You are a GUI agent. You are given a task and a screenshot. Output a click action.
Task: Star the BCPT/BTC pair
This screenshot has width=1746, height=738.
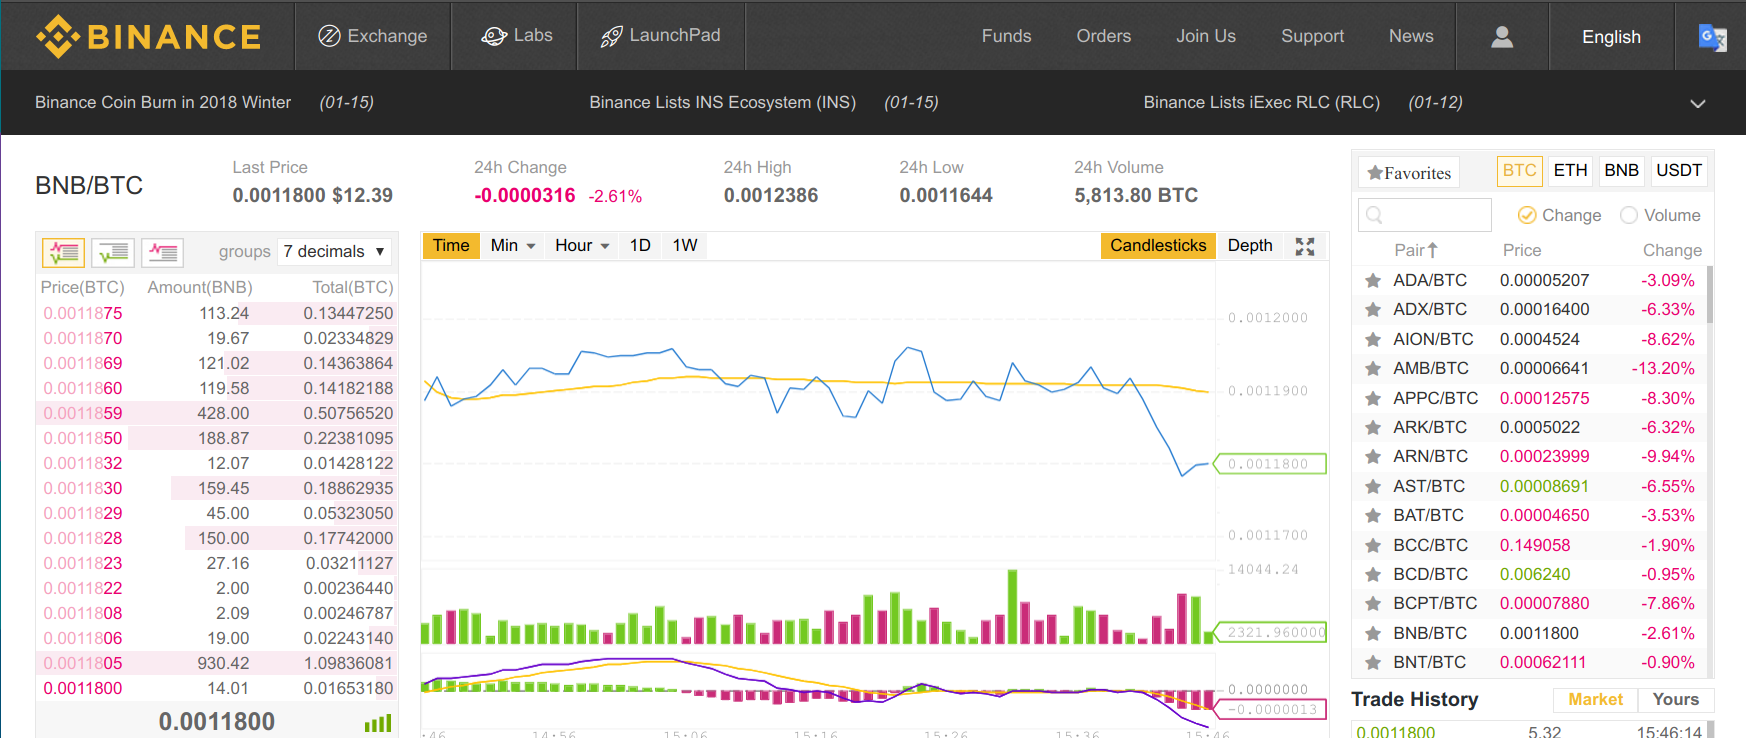1373,604
